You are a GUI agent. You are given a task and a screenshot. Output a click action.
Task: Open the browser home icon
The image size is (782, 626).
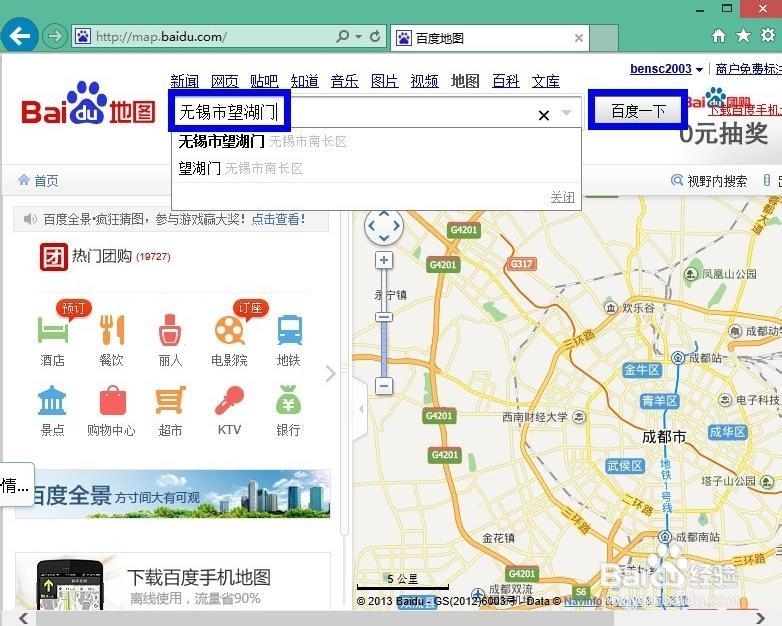point(719,35)
